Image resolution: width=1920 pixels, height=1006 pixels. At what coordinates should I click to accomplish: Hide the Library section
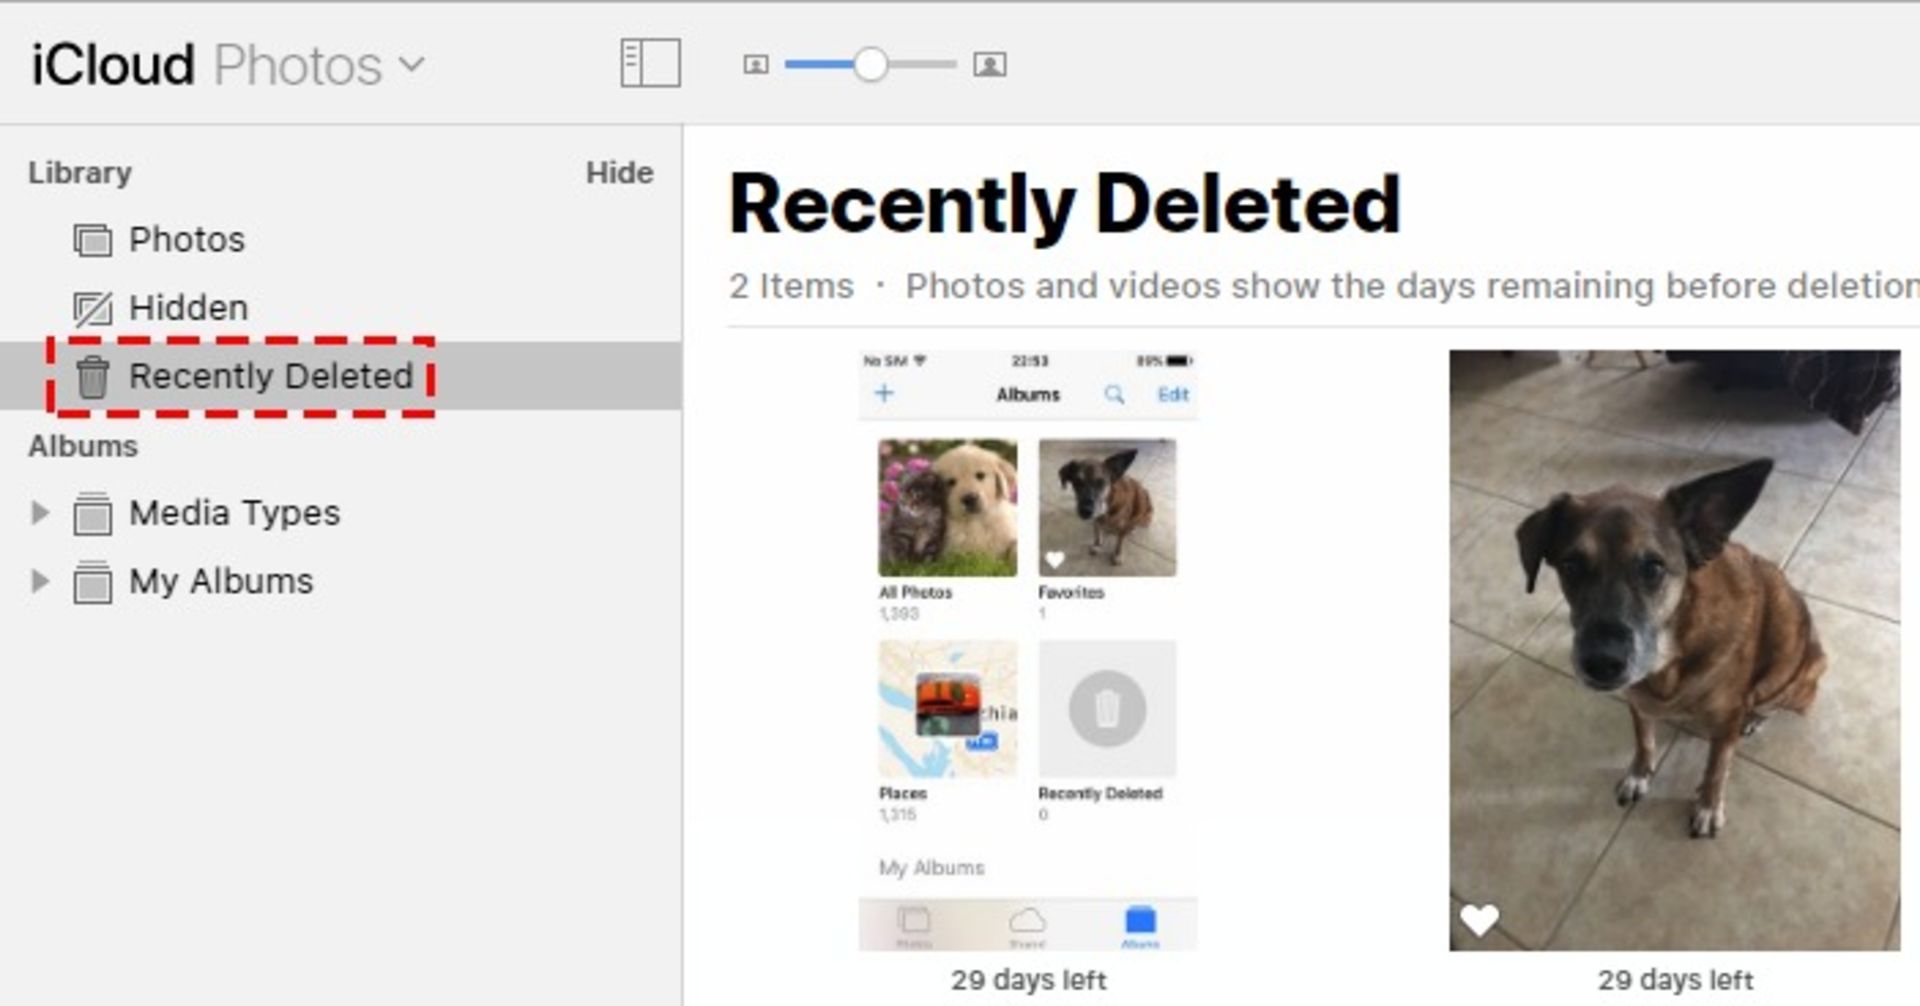pos(619,173)
